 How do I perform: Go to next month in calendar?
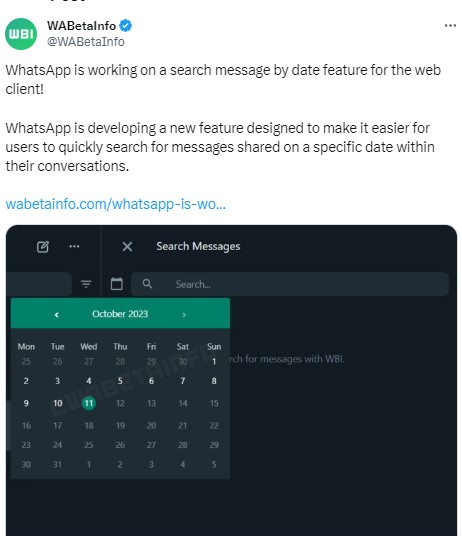pyautogui.click(x=184, y=314)
